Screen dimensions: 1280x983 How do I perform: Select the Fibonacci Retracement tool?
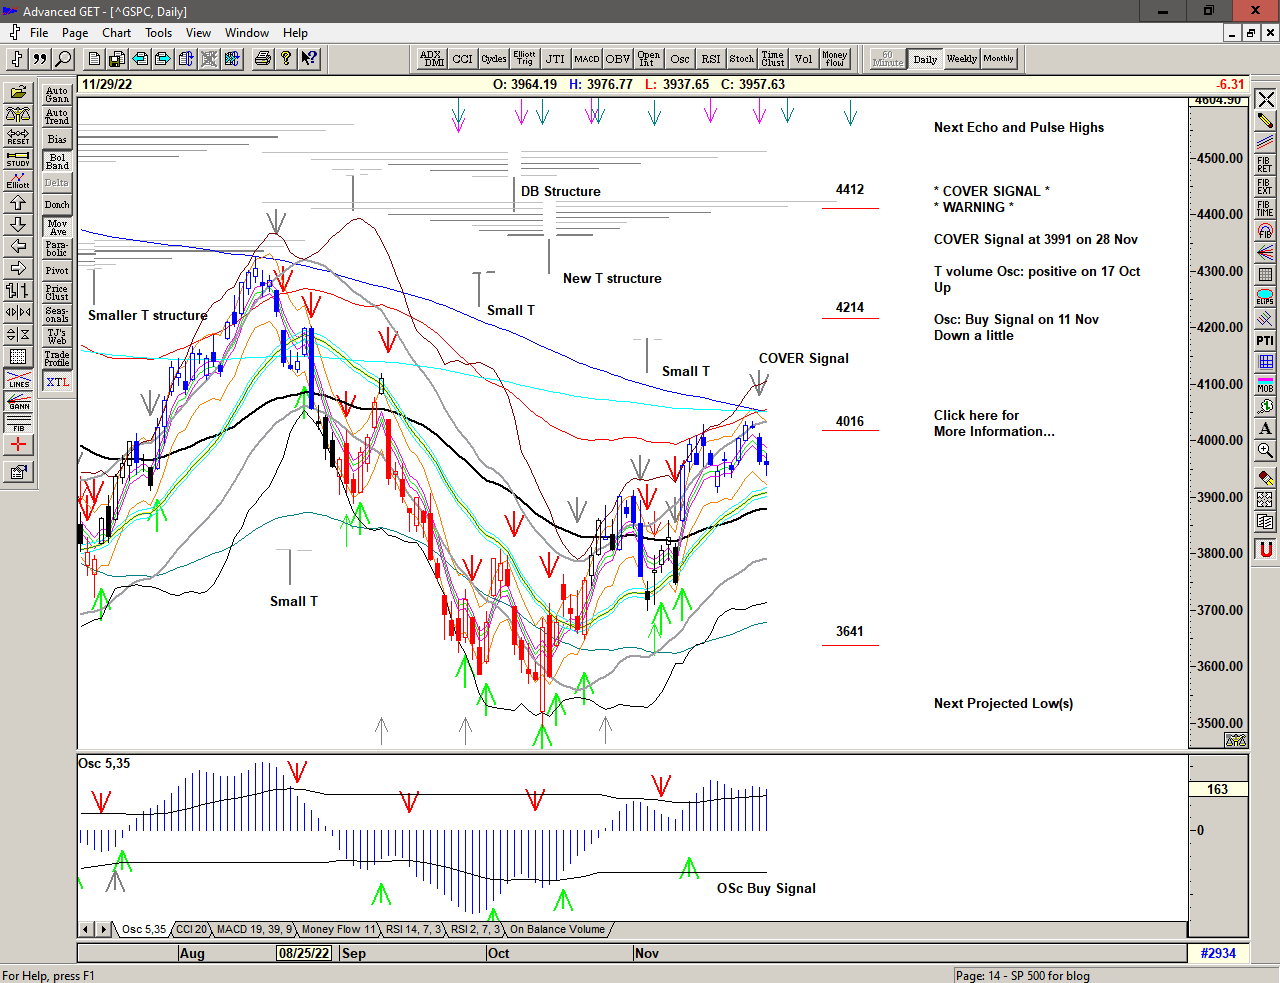[1265, 165]
